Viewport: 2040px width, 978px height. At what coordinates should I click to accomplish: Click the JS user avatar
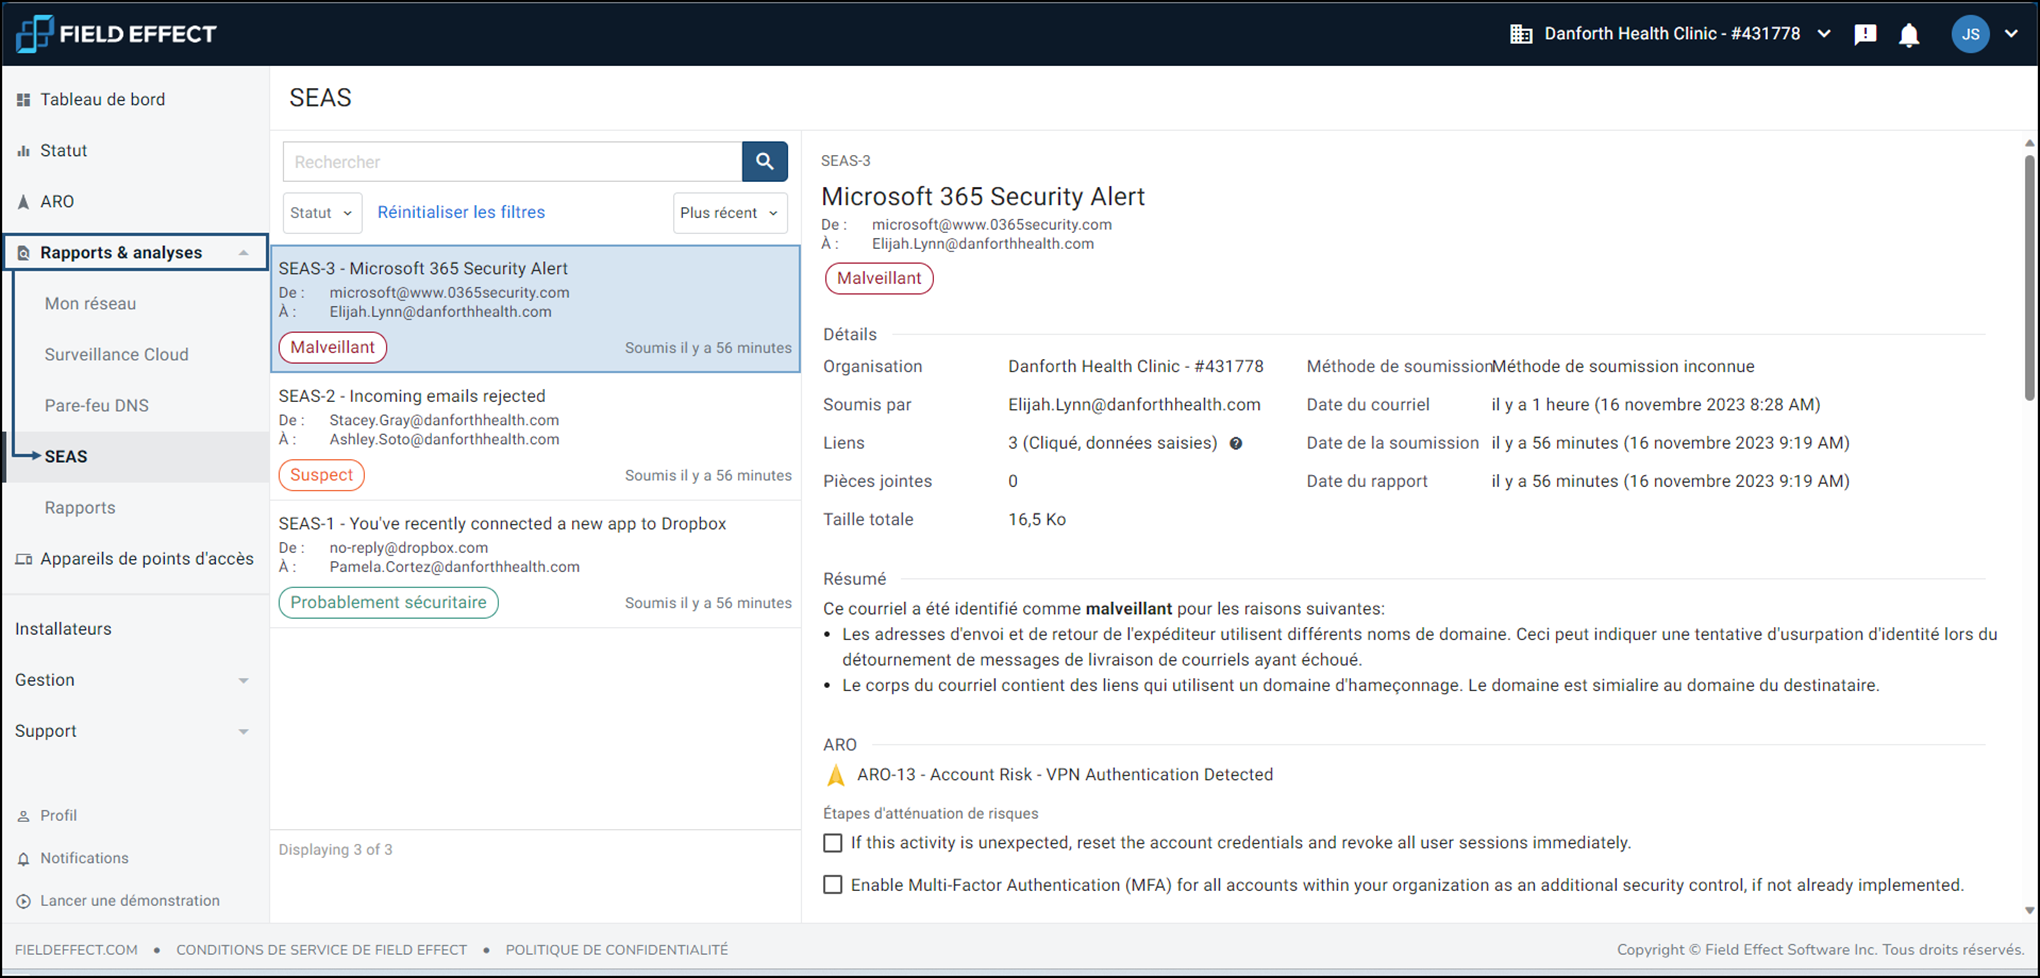point(1970,34)
